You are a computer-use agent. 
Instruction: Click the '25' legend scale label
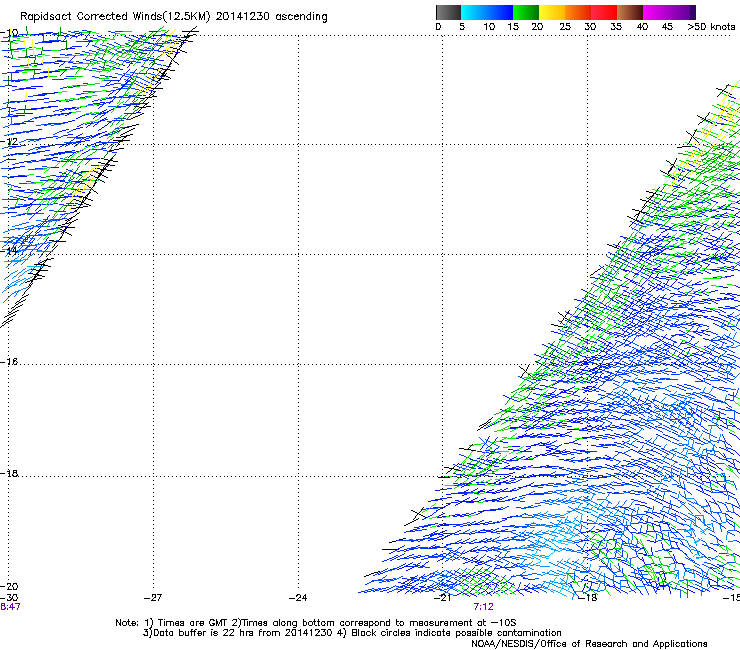[565, 27]
